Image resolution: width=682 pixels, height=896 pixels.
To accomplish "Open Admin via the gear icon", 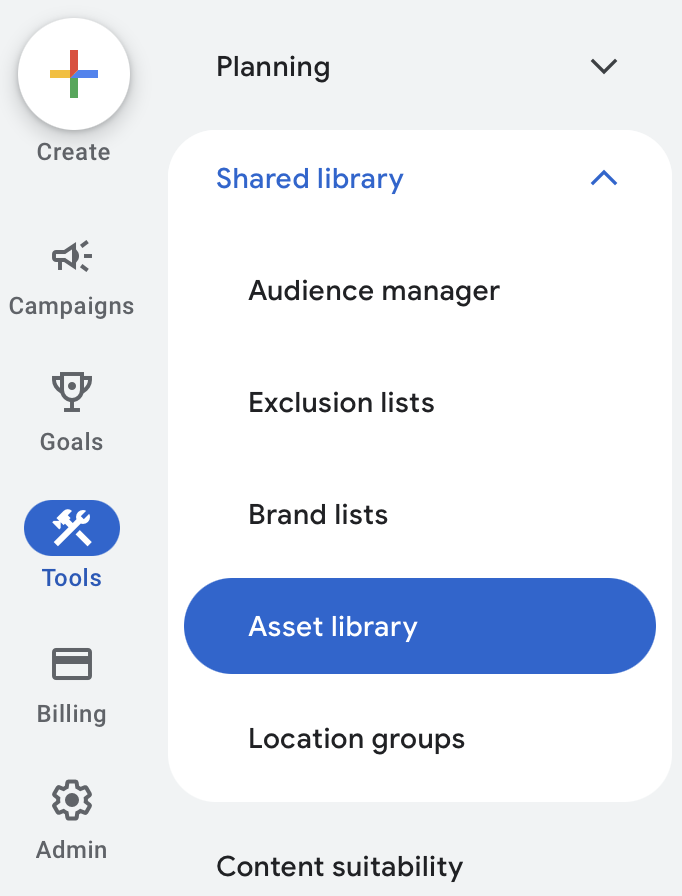I will pos(72,800).
